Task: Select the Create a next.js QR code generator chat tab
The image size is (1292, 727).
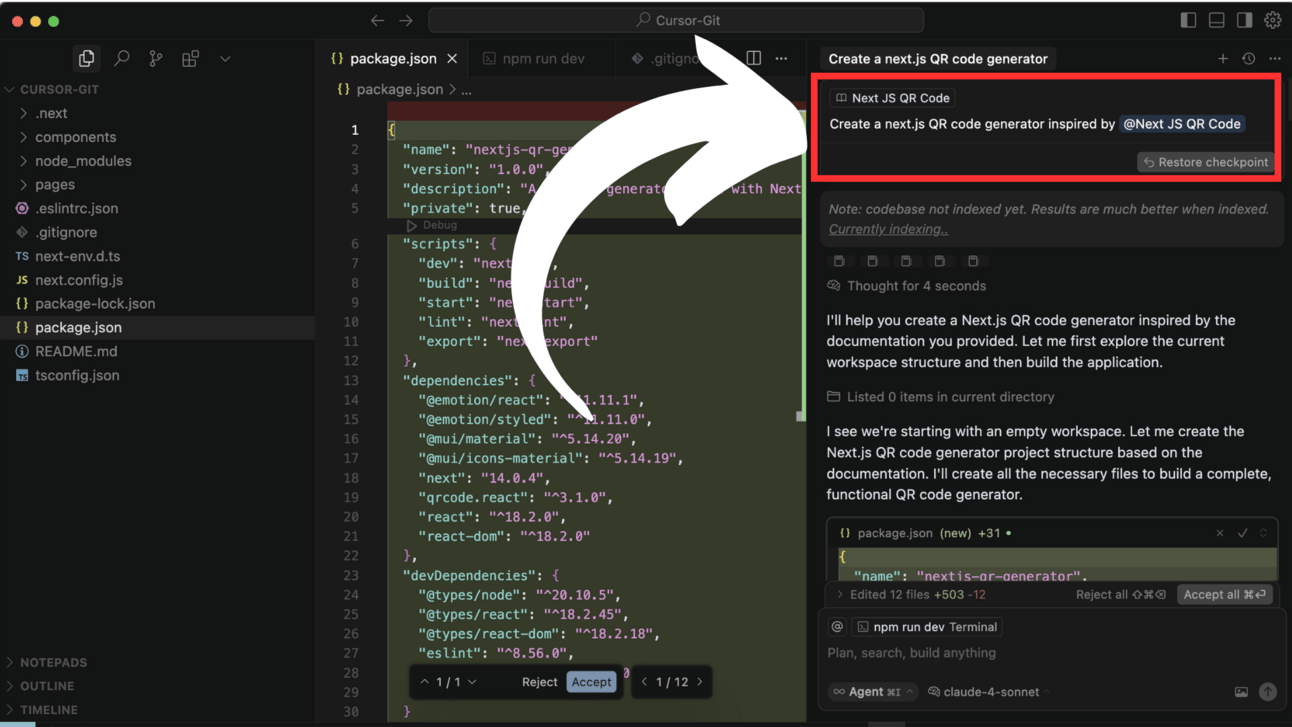Action: click(938, 59)
